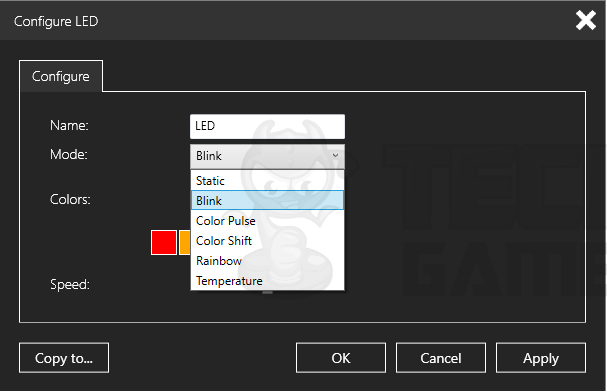Screen dimensions: 607x392
Task: Click the orange color swatch
Action: 185,242
